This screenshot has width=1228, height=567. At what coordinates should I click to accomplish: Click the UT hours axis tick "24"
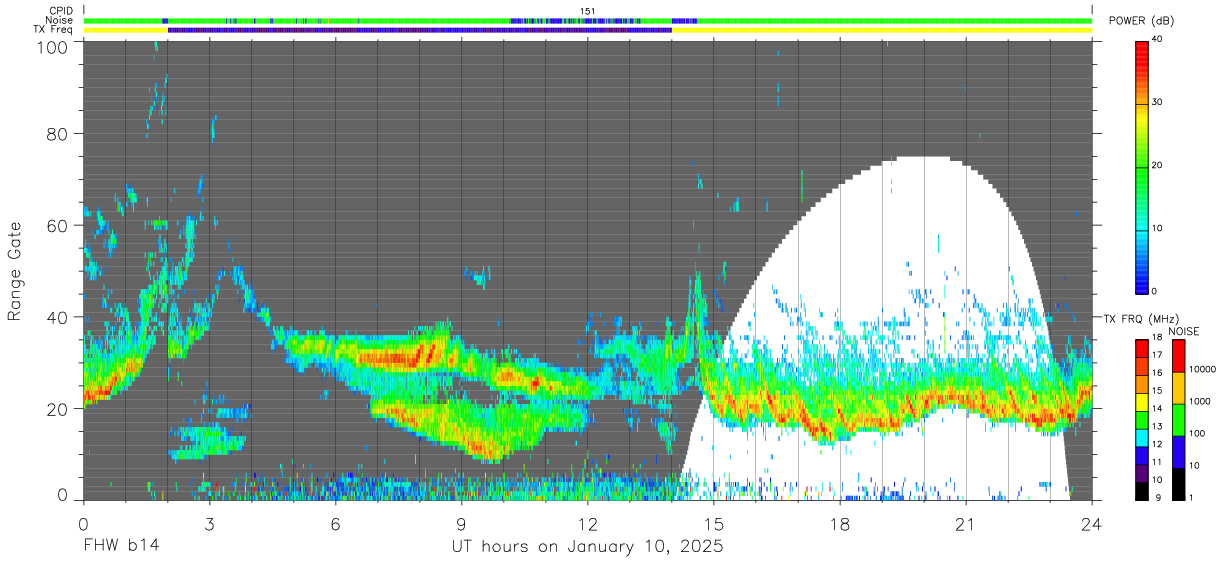(x=1092, y=524)
